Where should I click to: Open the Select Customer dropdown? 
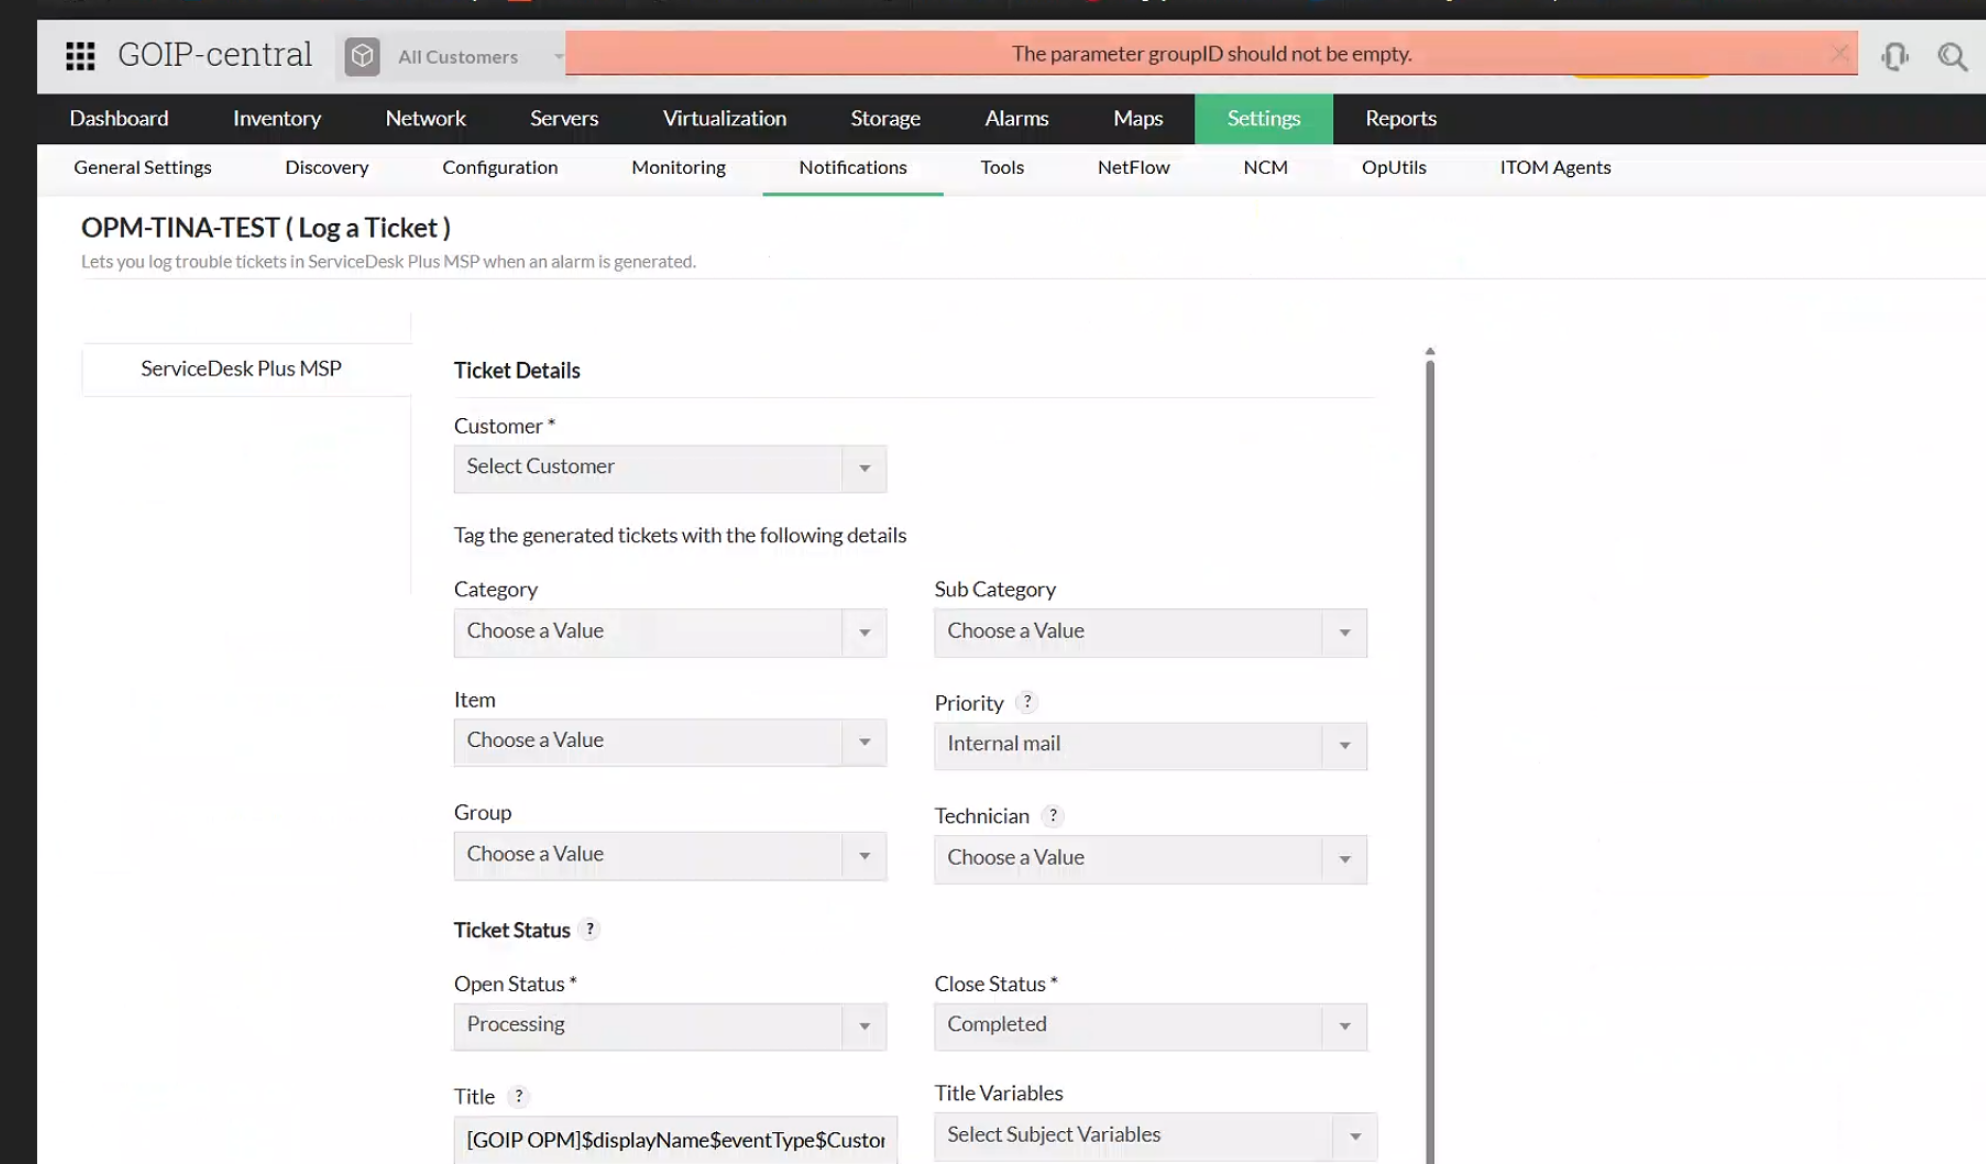pyautogui.click(x=669, y=468)
